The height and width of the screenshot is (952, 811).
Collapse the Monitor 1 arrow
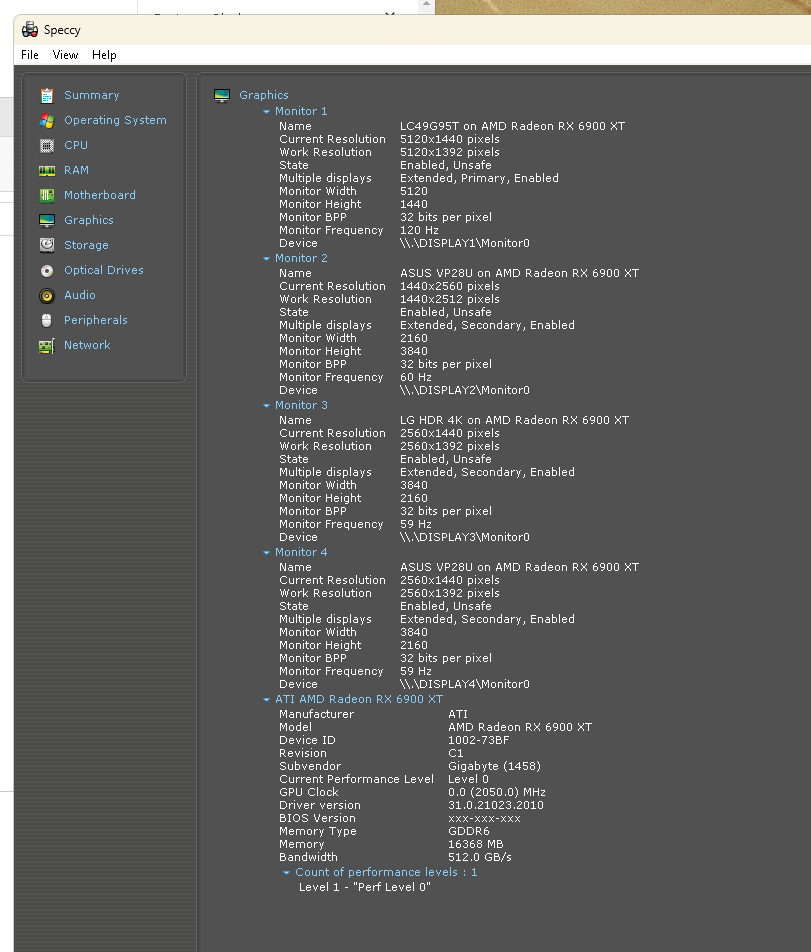point(266,112)
